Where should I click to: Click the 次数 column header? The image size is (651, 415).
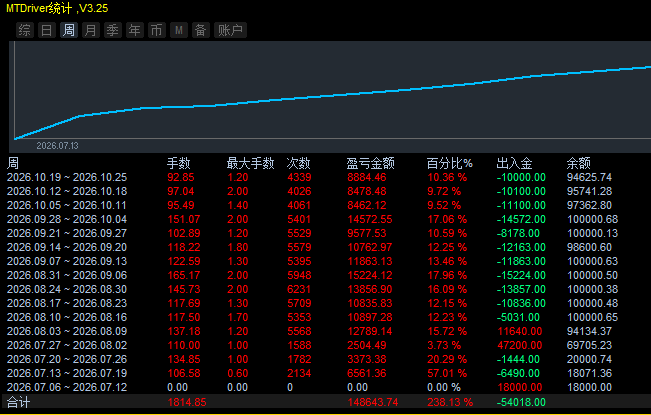tap(299, 163)
